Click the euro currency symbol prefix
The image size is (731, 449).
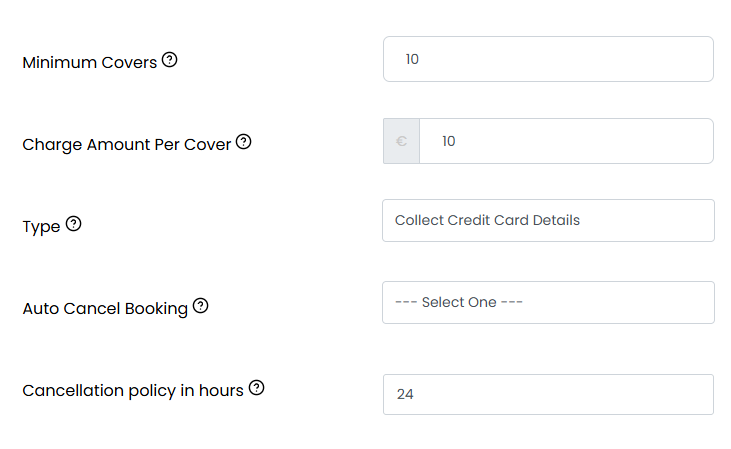click(x=401, y=141)
